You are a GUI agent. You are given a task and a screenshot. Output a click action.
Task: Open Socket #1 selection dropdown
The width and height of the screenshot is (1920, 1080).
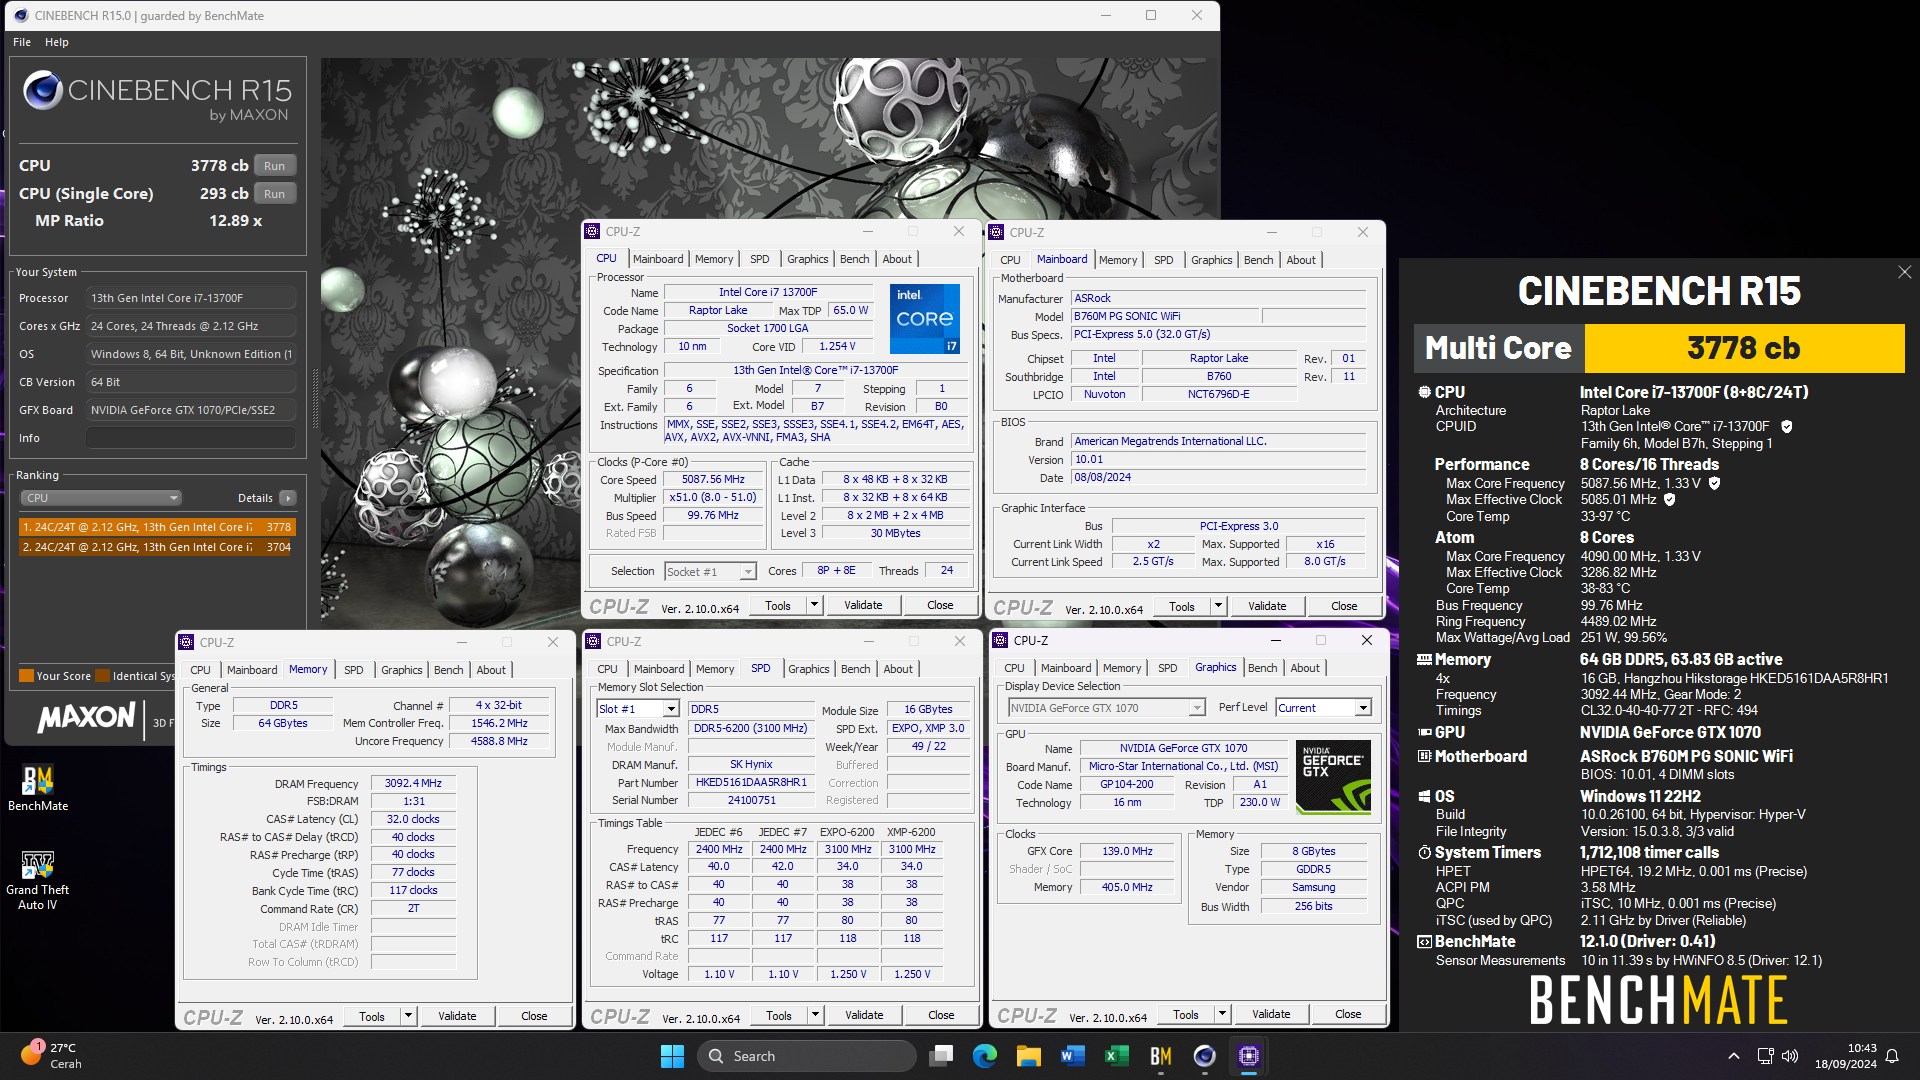[x=710, y=572]
